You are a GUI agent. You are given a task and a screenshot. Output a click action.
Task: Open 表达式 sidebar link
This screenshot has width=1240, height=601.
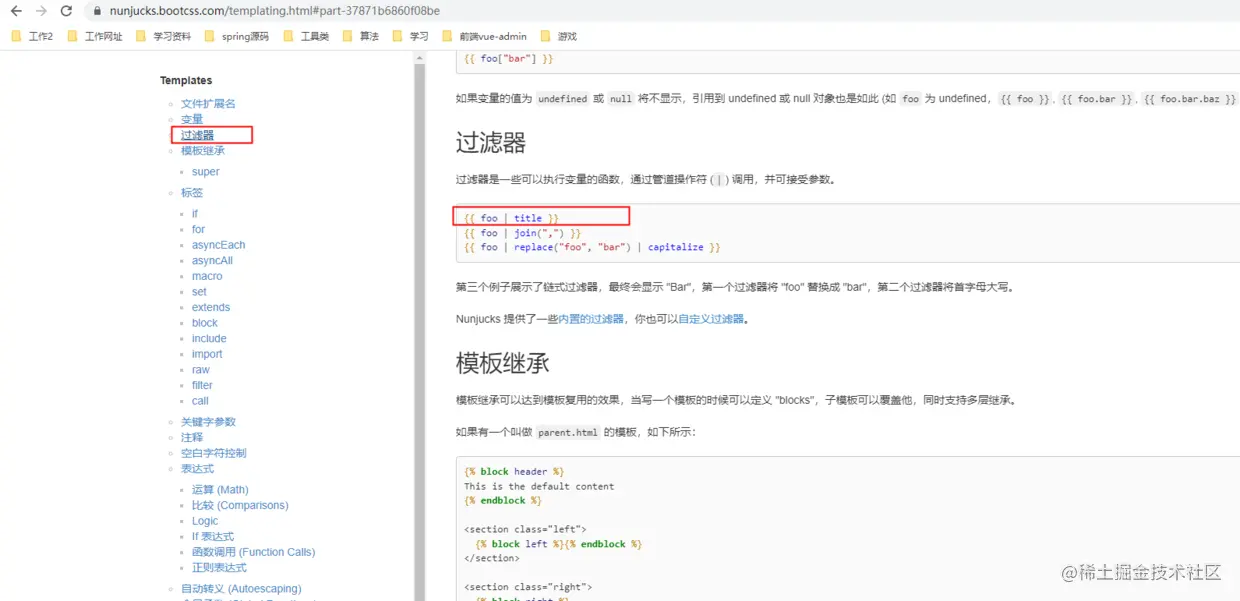tap(197, 469)
